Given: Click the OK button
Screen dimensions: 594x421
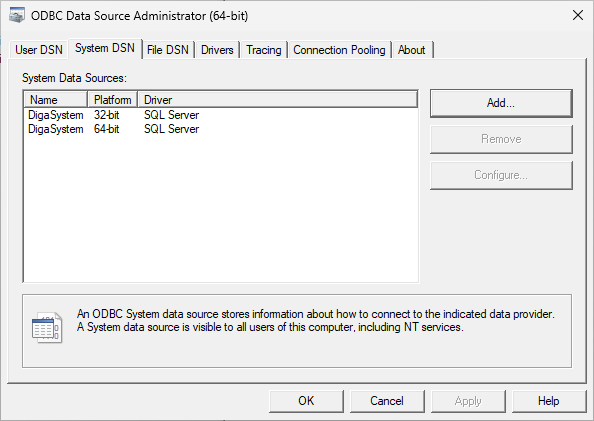Looking at the screenshot, I should [x=306, y=401].
